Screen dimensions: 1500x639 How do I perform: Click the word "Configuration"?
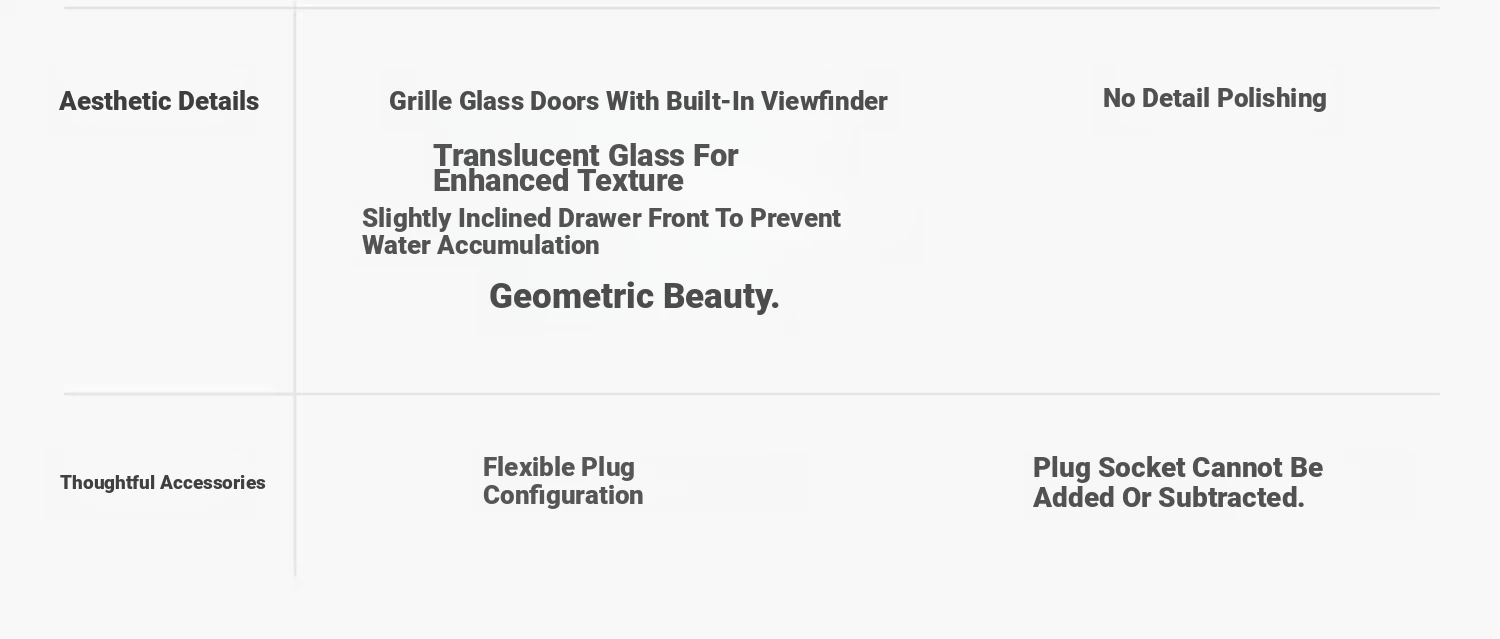pyautogui.click(x=562, y=496)
